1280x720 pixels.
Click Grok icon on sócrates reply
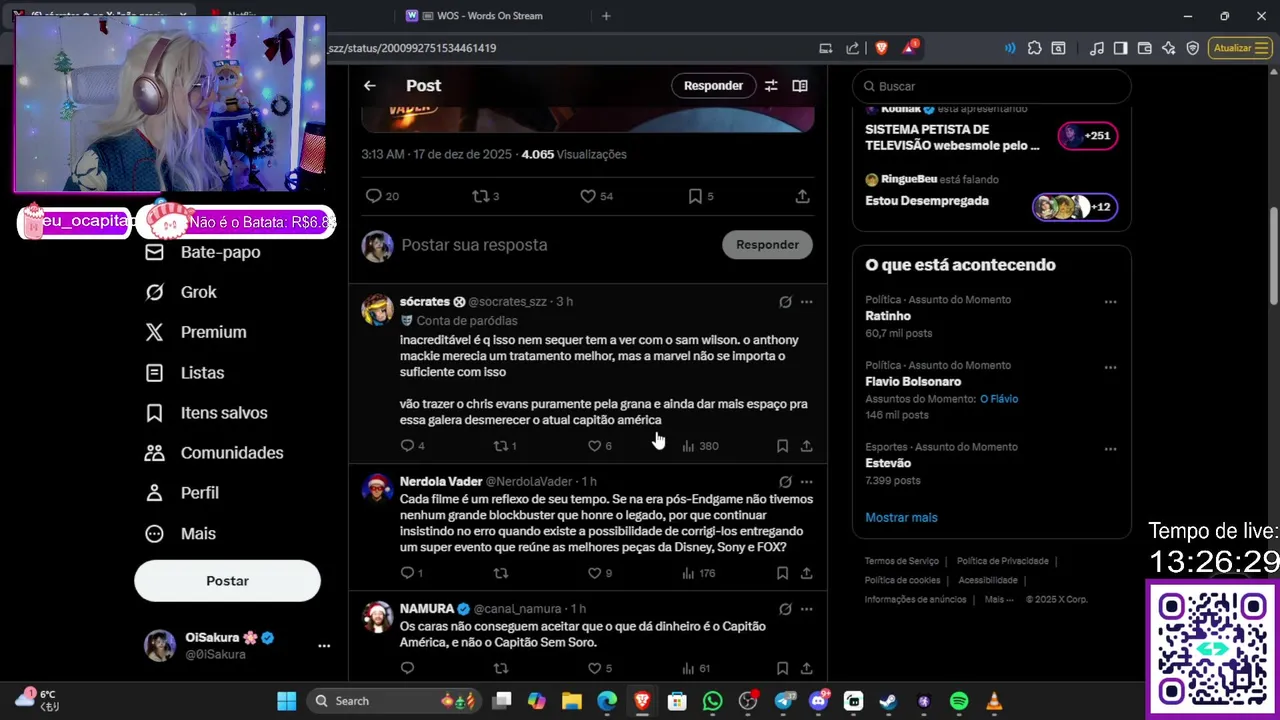pos(785,302)
